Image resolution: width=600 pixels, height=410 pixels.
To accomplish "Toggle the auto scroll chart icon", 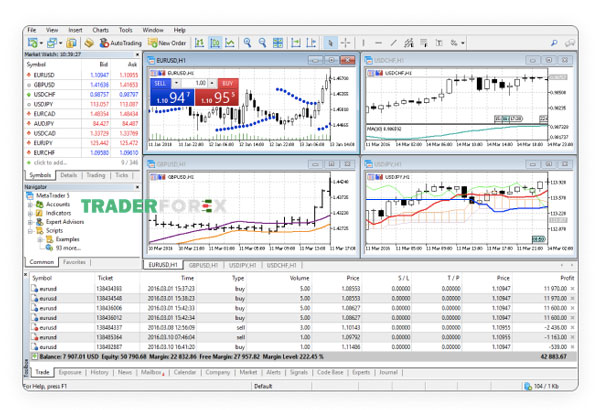I will (296, 43).
